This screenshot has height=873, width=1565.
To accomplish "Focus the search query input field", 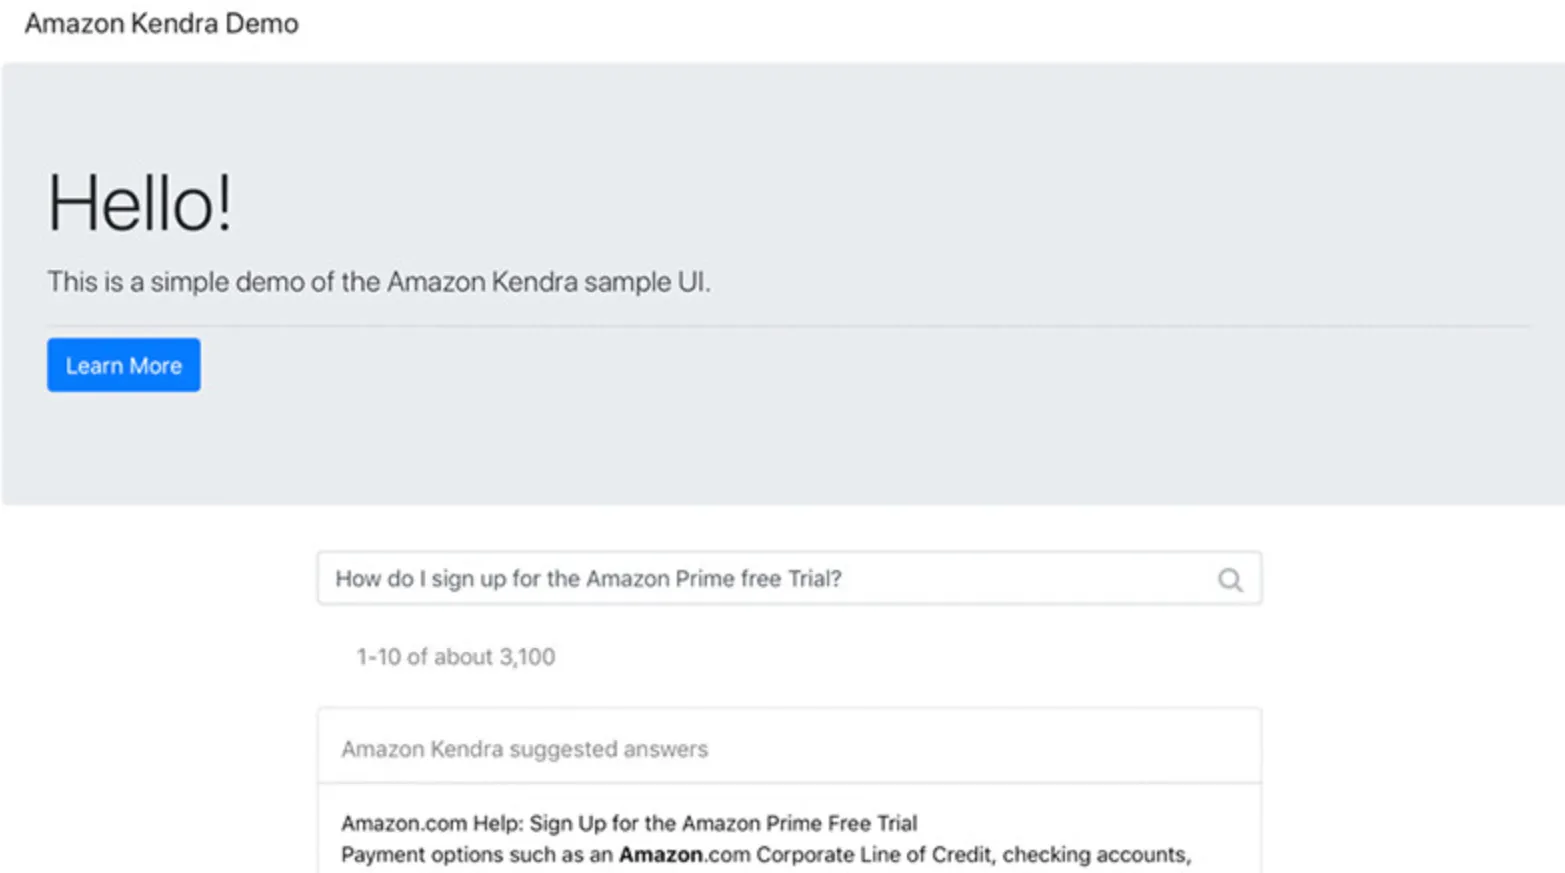I will [760, 579].
